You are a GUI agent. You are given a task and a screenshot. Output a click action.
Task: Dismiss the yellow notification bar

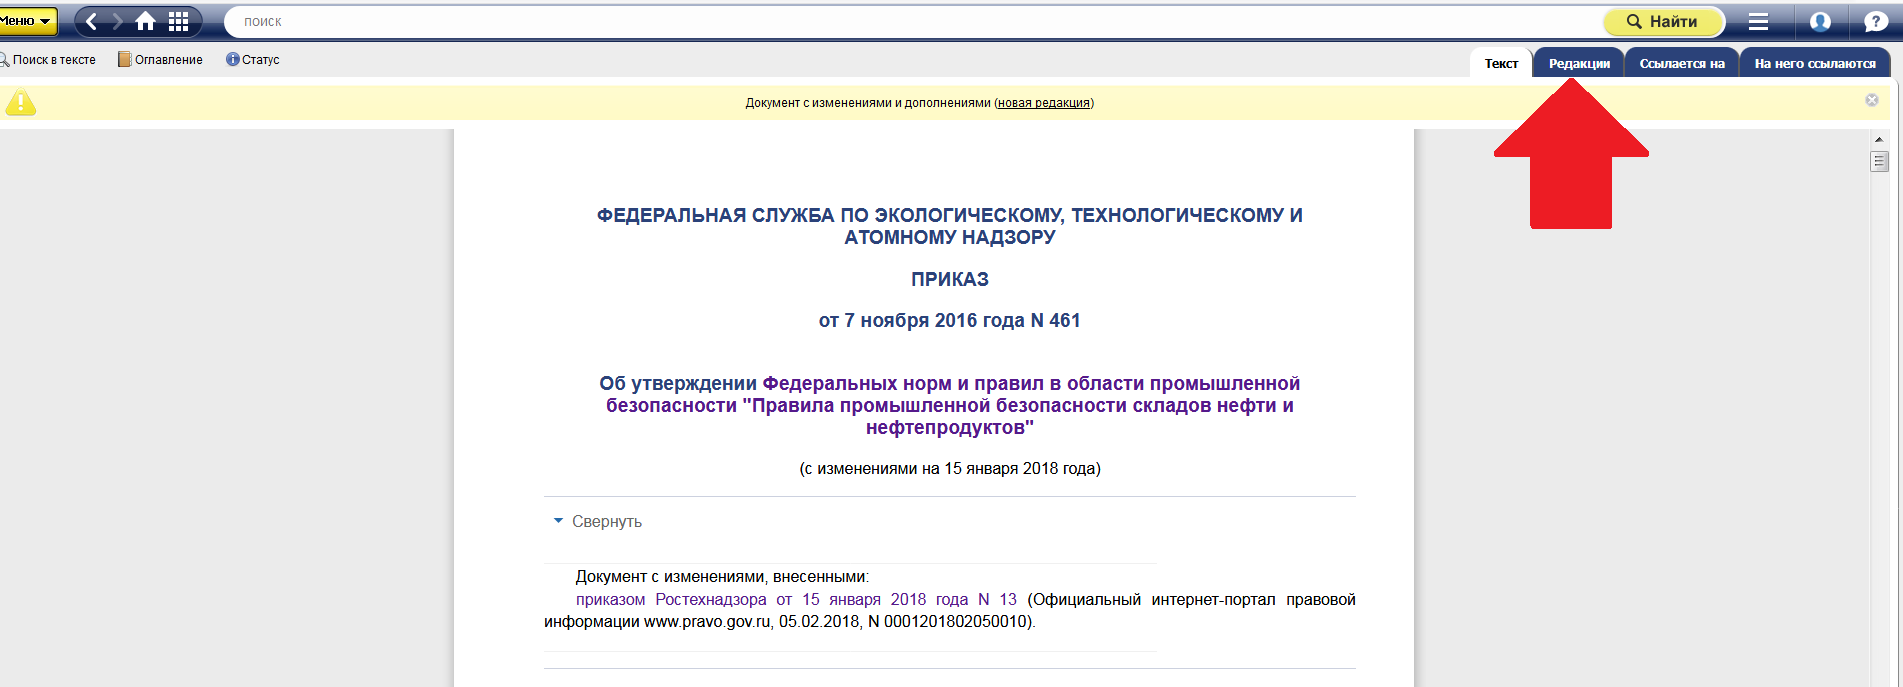(x=1872, y=100)
